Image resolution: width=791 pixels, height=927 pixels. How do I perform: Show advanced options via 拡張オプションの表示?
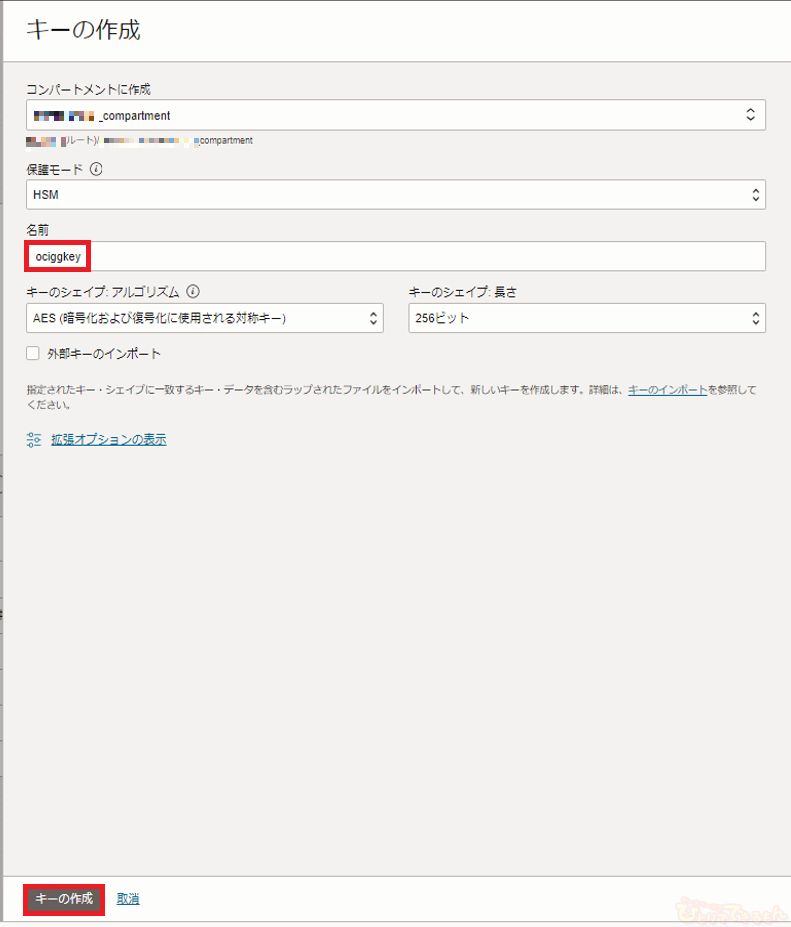(x=108, y=439)
